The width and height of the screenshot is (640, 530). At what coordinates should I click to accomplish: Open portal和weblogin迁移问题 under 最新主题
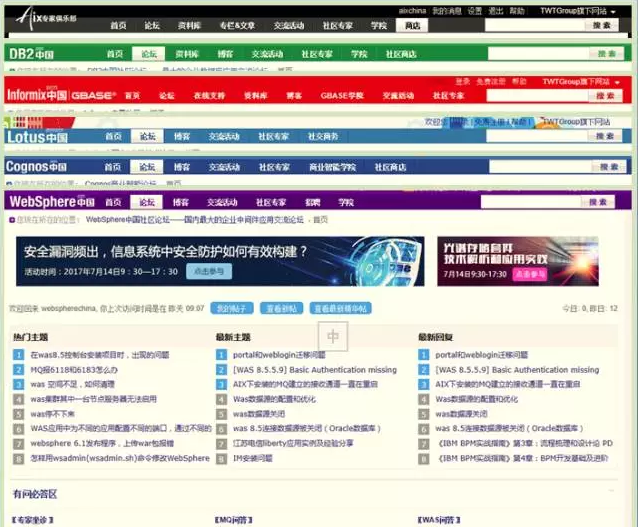pos(279,355)
